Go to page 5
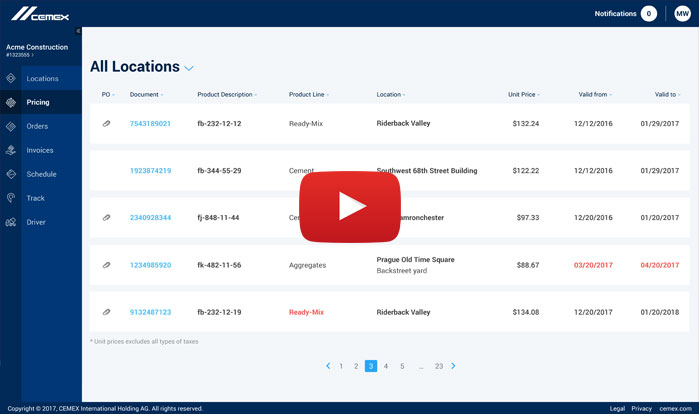The width and height of the screenshot is (699, 414). (402, 366)
